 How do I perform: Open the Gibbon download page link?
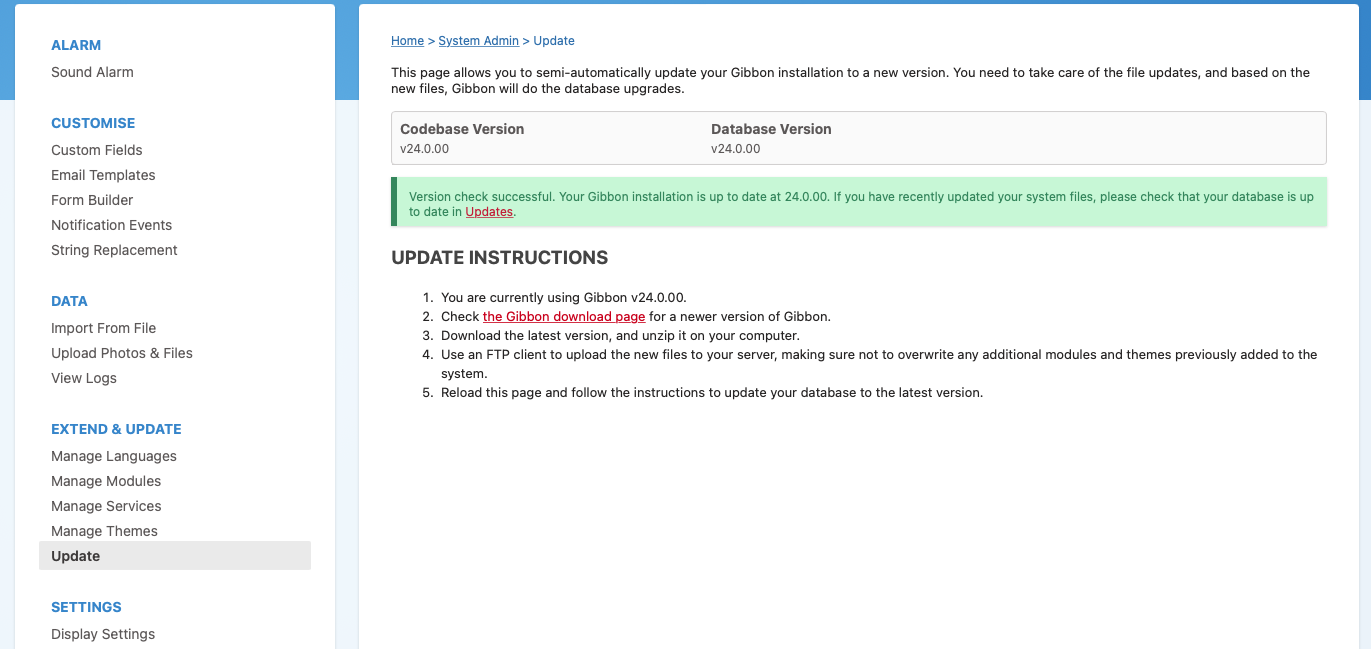[x=564, y=316]
